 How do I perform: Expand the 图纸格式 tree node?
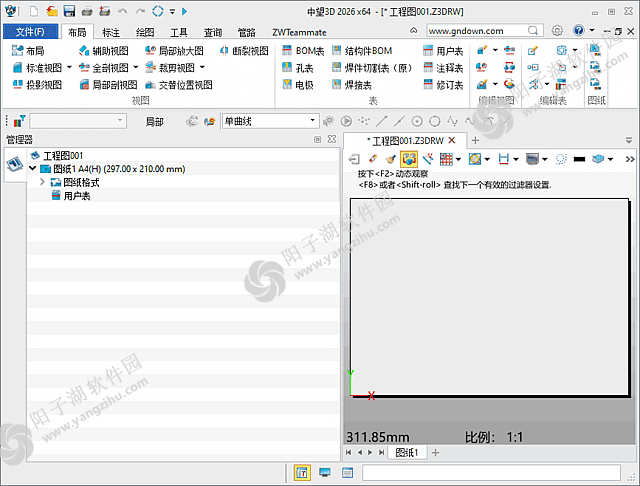42,182
